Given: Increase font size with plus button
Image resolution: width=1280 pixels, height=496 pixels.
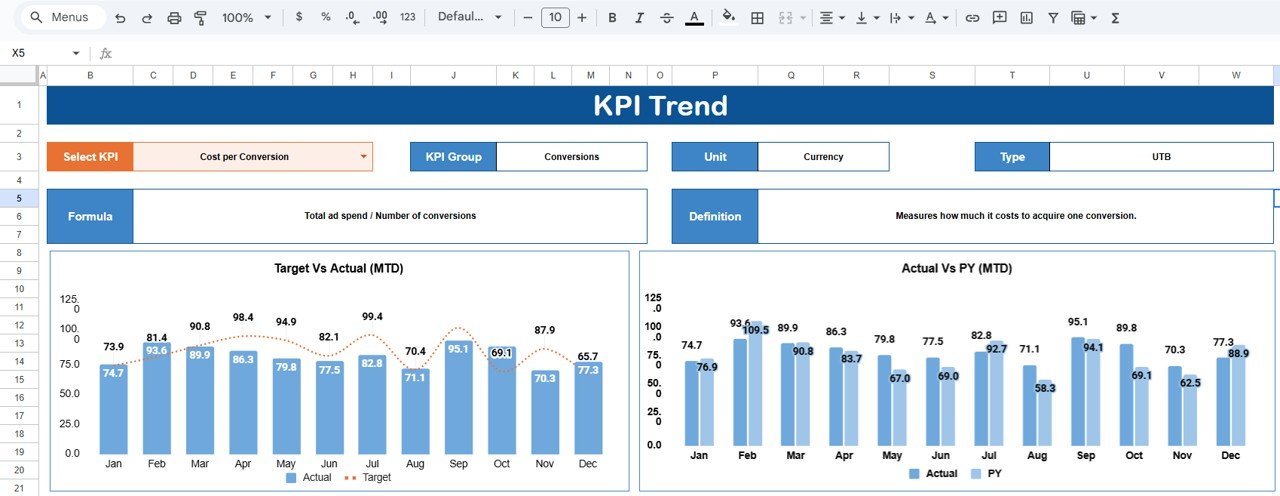Looking at the screenshot, I should (x=582, y=18).
